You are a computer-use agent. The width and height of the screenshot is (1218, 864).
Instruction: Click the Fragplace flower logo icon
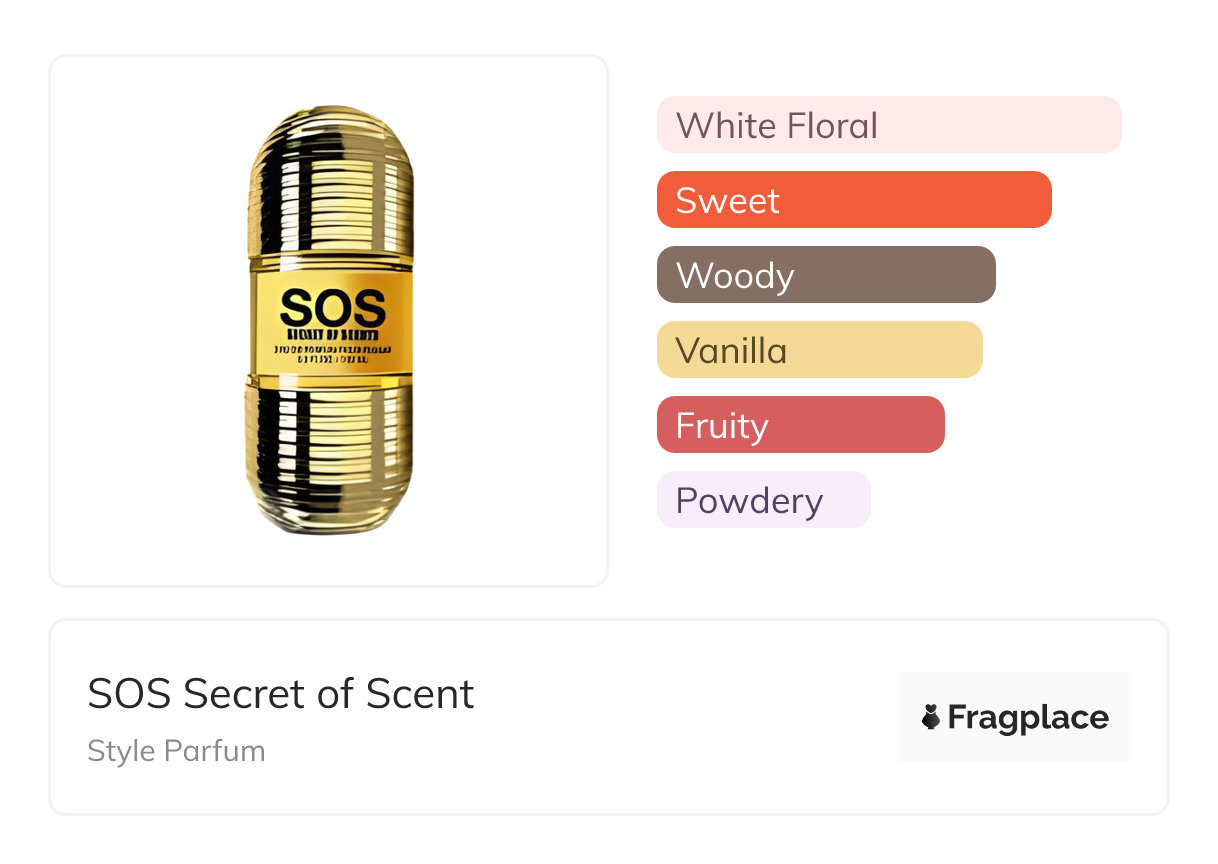click(x=931, y=717)
